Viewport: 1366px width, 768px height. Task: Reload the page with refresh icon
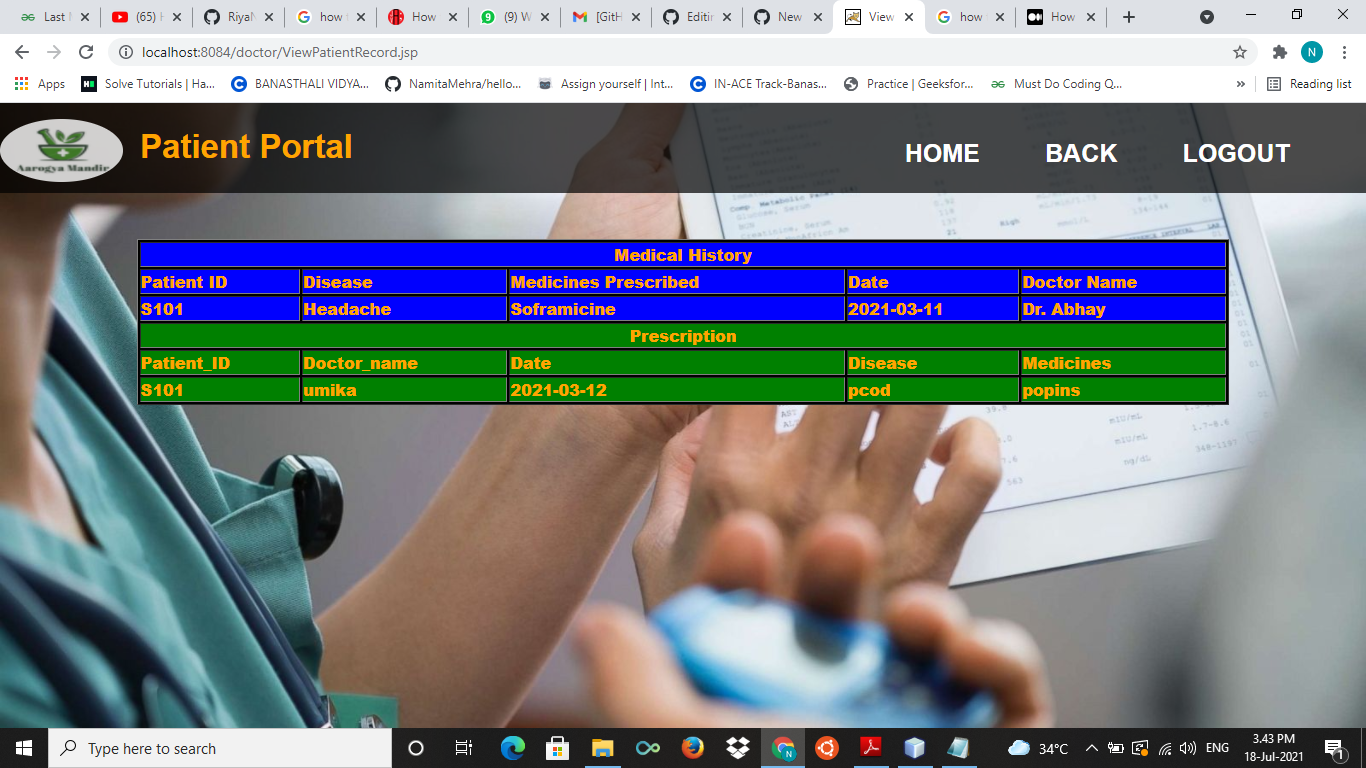point(86,52)
